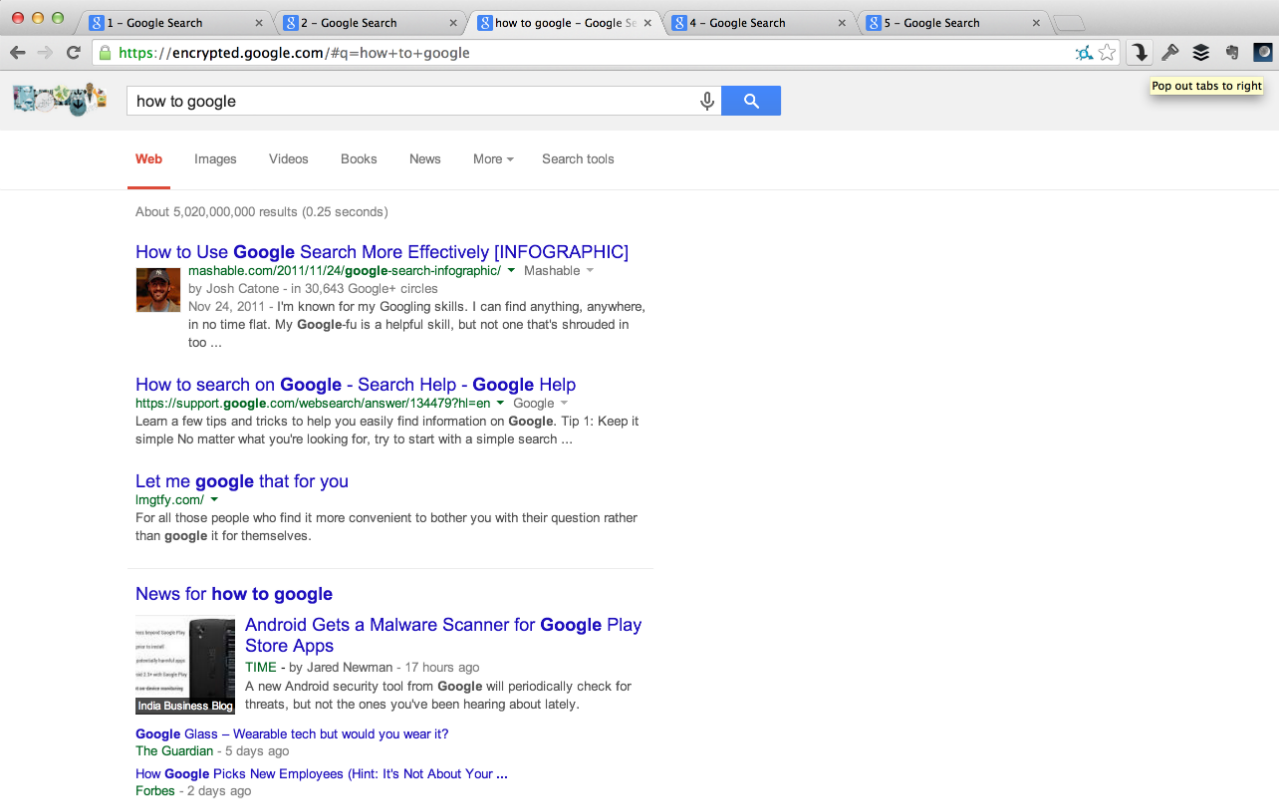Image resolution: width=1280 pixels, height=800 pixels.
Task: Open the Google source dropdown on Search Help result
Action: [564, 403]
